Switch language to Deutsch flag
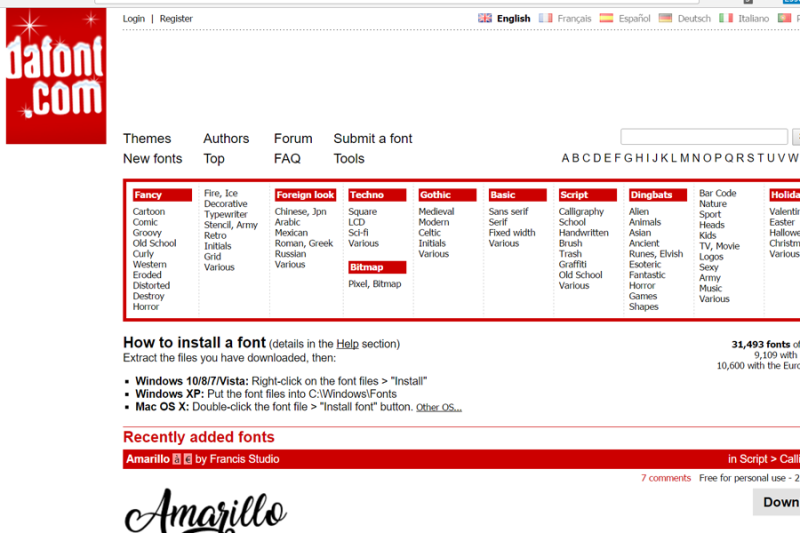Screen dimensions: 800x533 coord(665,18)
